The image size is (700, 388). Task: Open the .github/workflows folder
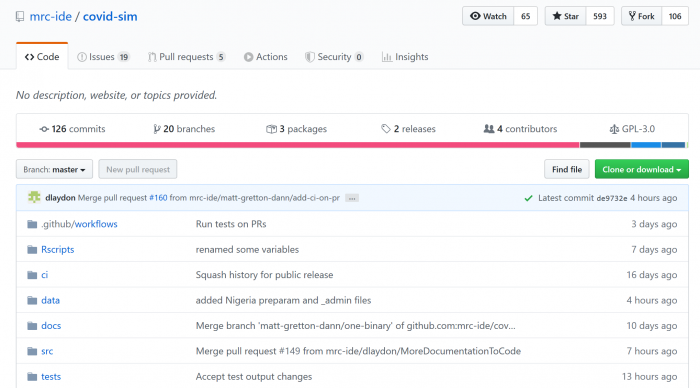79,224
